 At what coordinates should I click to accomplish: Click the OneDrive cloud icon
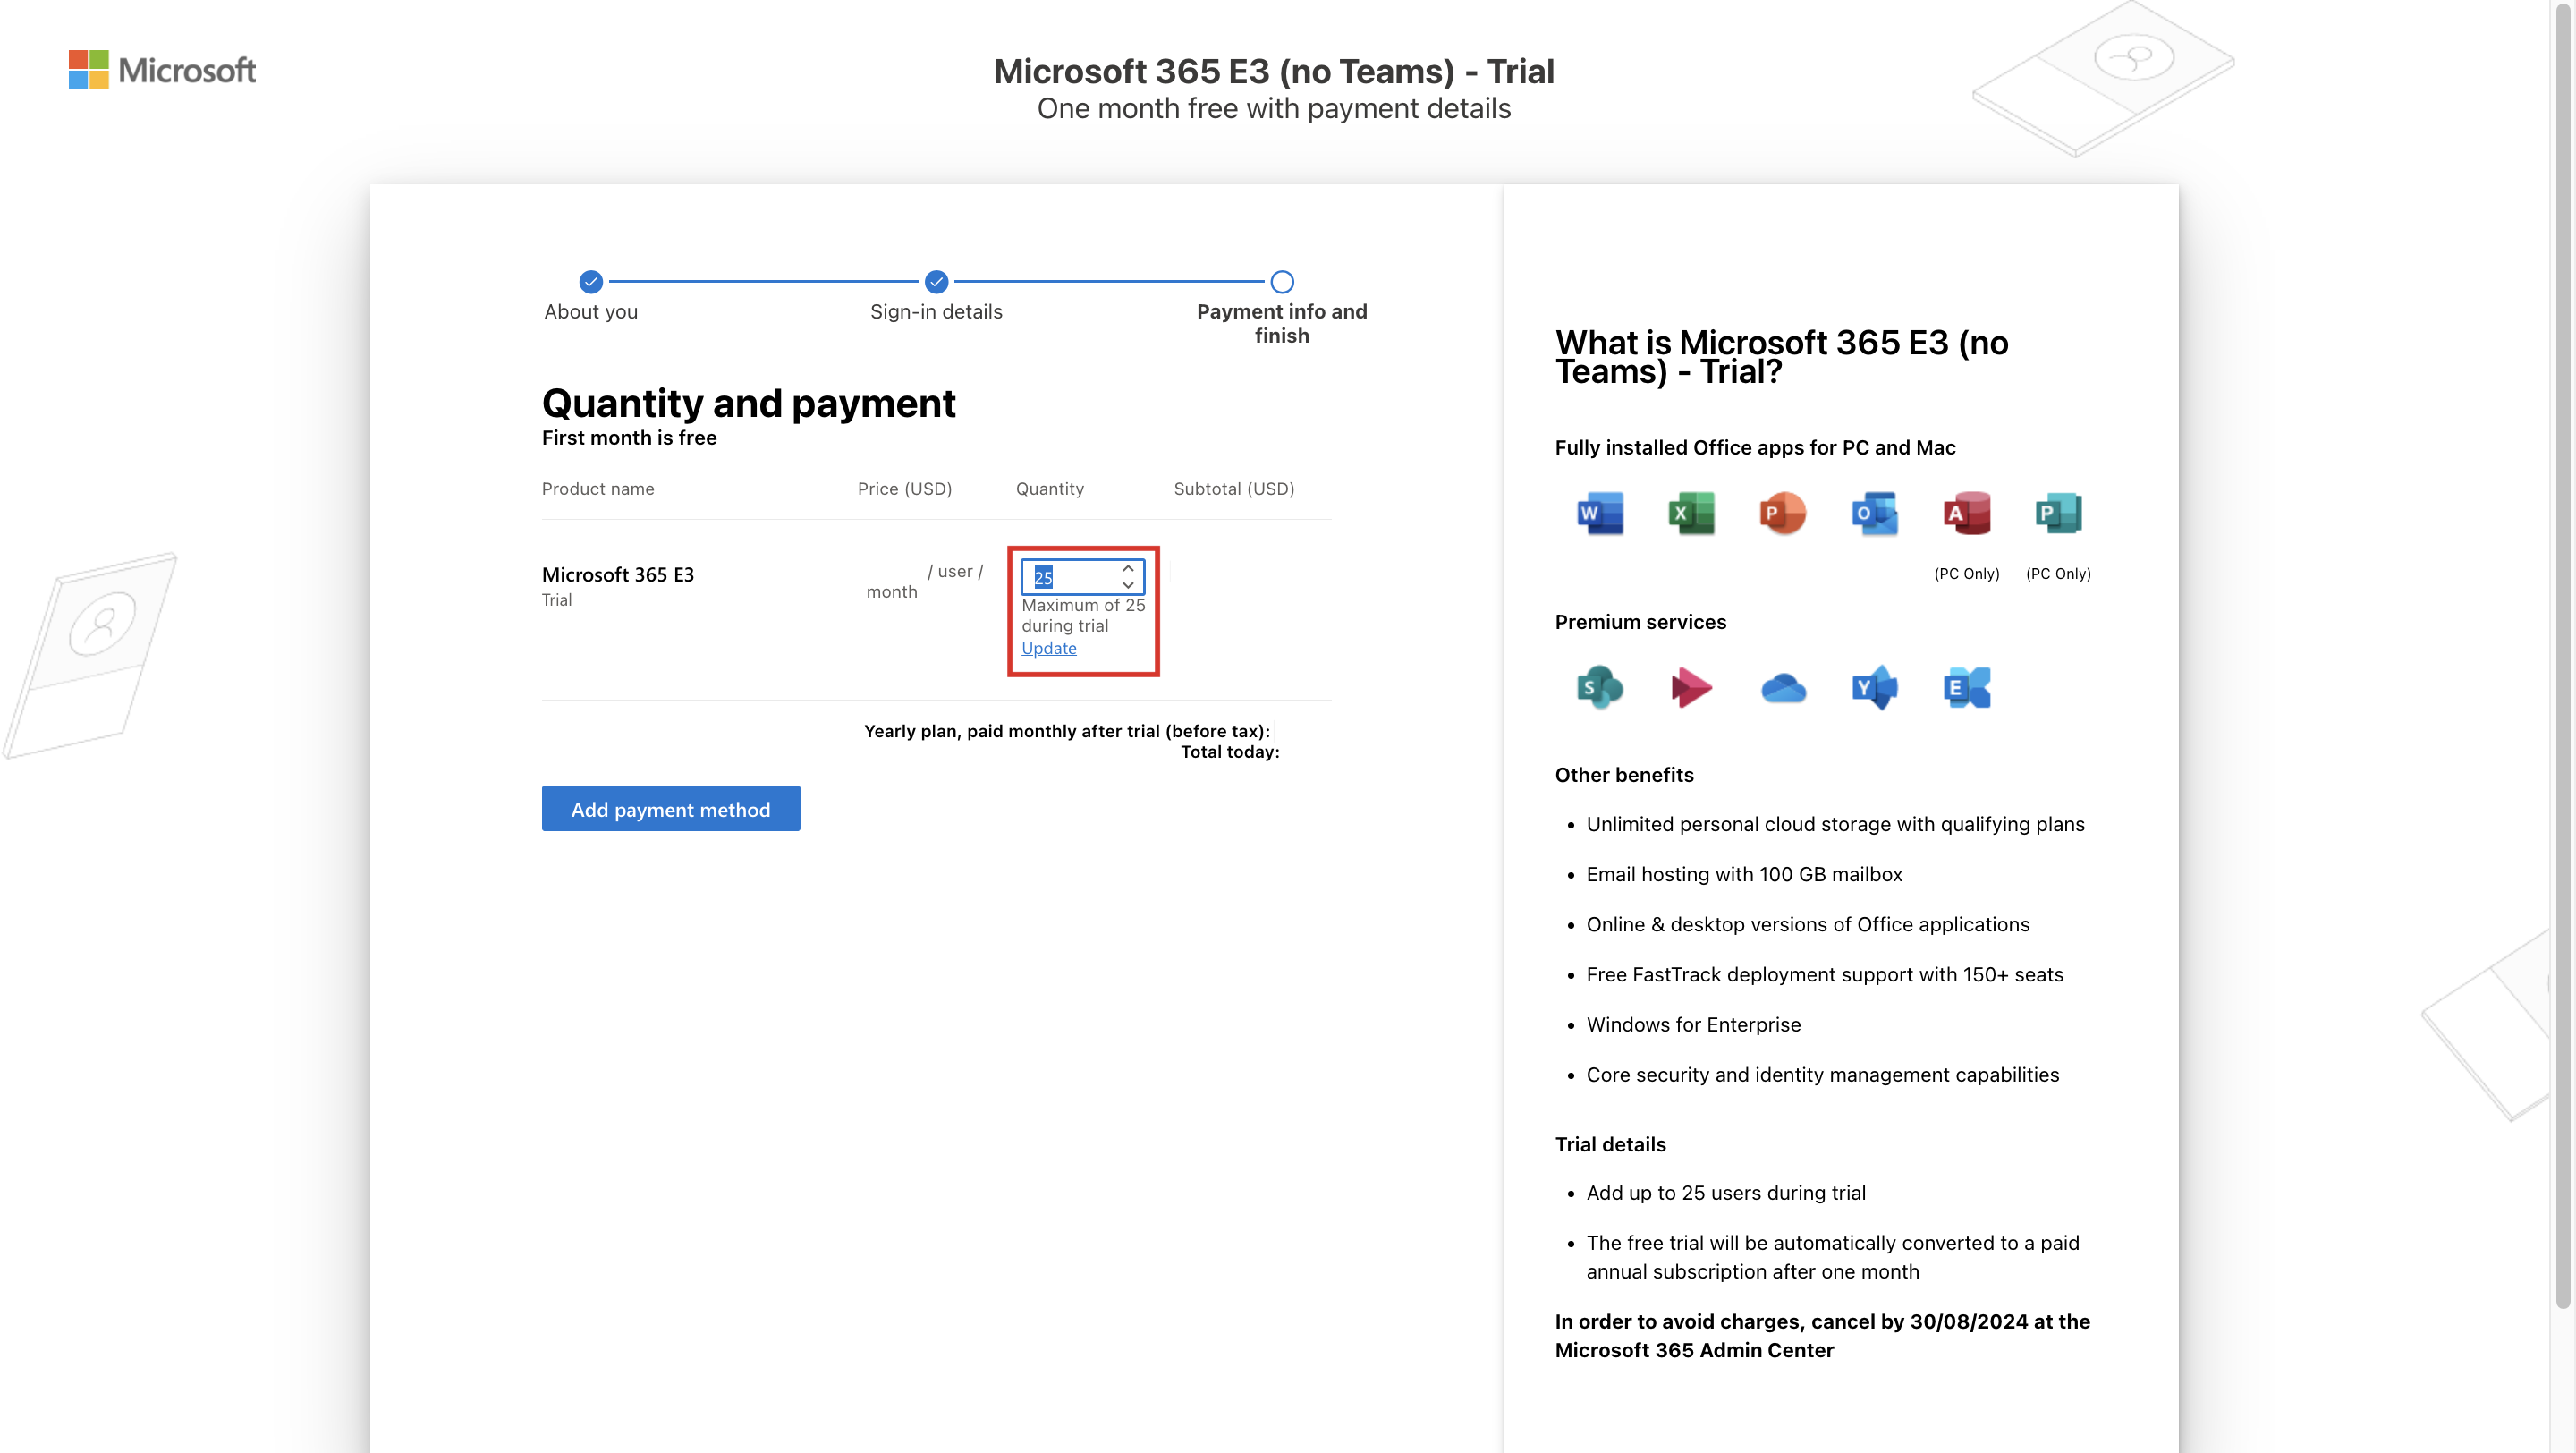tap(1783, 688)
